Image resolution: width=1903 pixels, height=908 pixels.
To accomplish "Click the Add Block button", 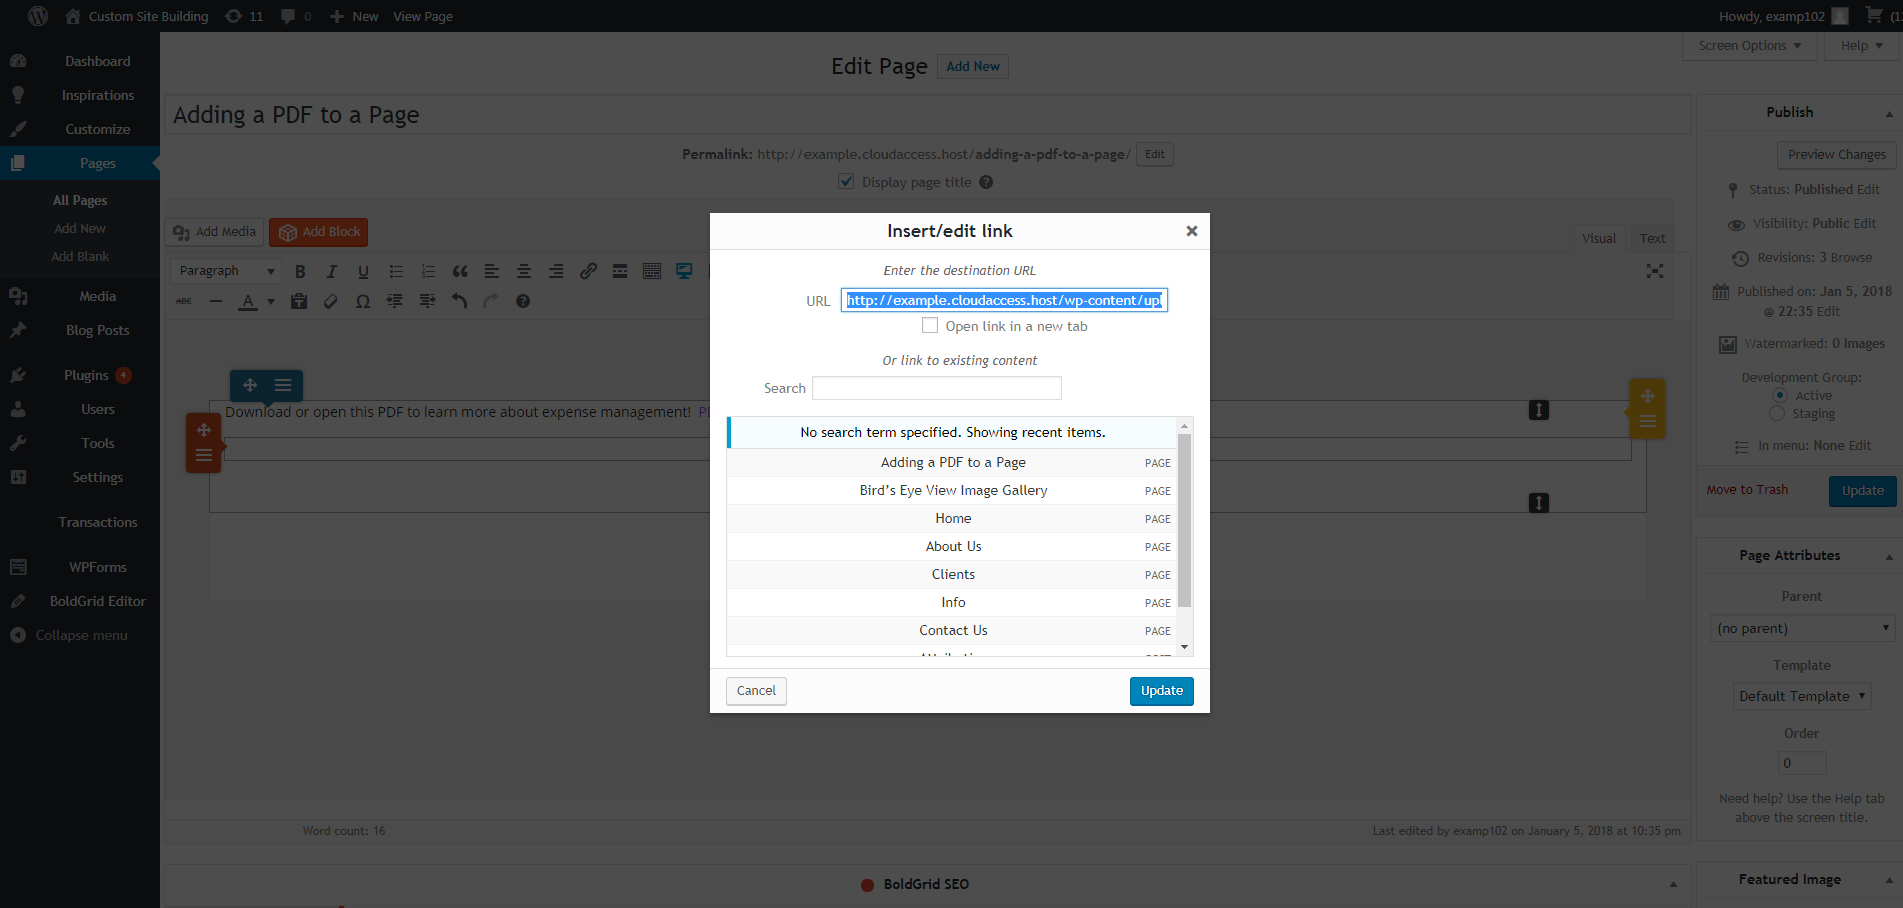I will click(x=319, y=232).
